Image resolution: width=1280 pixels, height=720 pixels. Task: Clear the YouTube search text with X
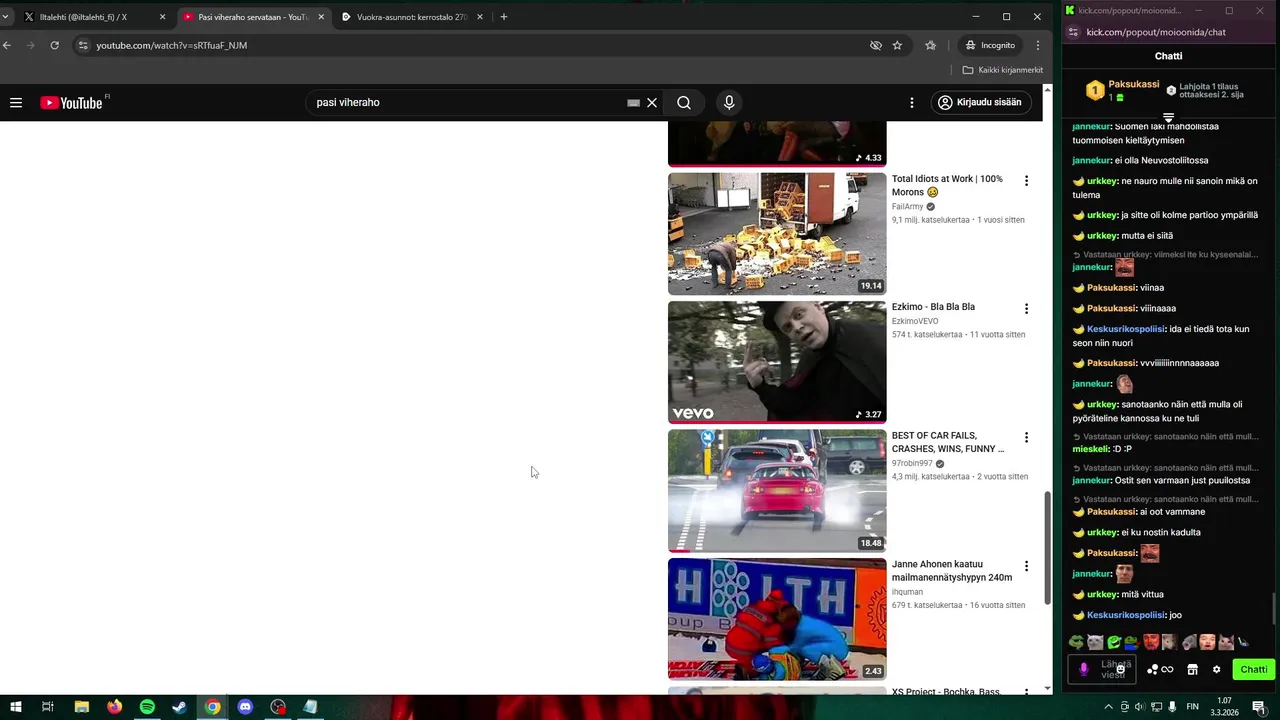tap(652, 102)
